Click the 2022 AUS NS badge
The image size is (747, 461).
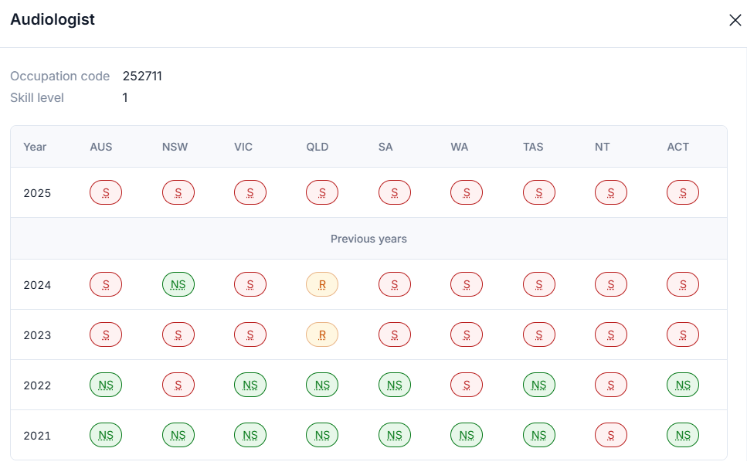point(106,385)
